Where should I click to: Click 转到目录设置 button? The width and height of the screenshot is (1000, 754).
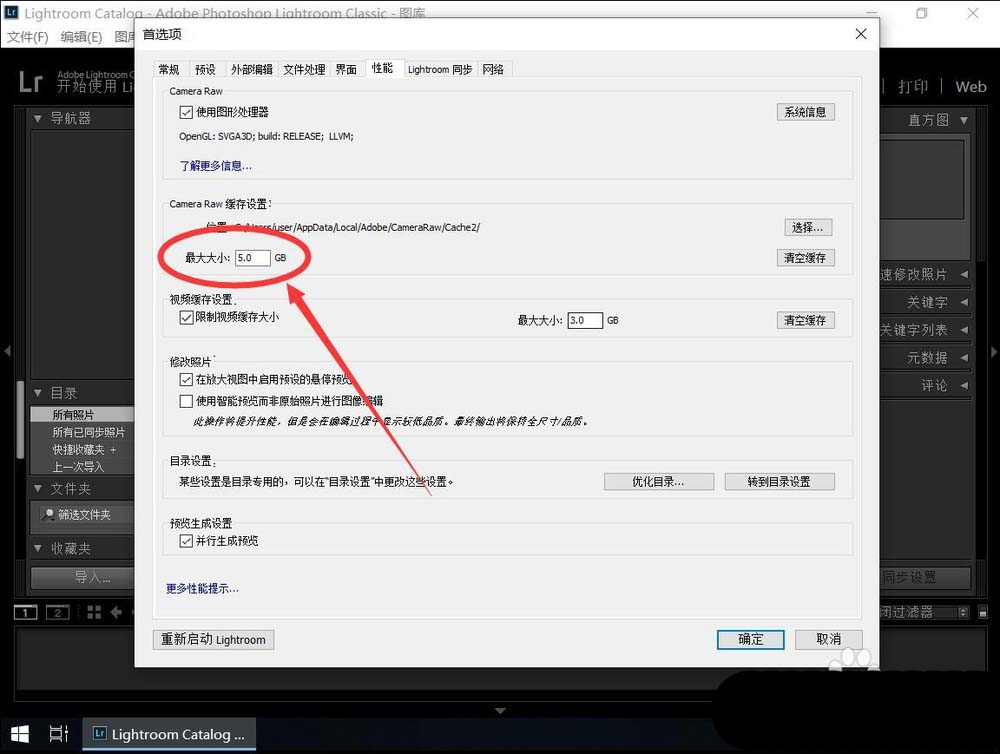[779, 482]
